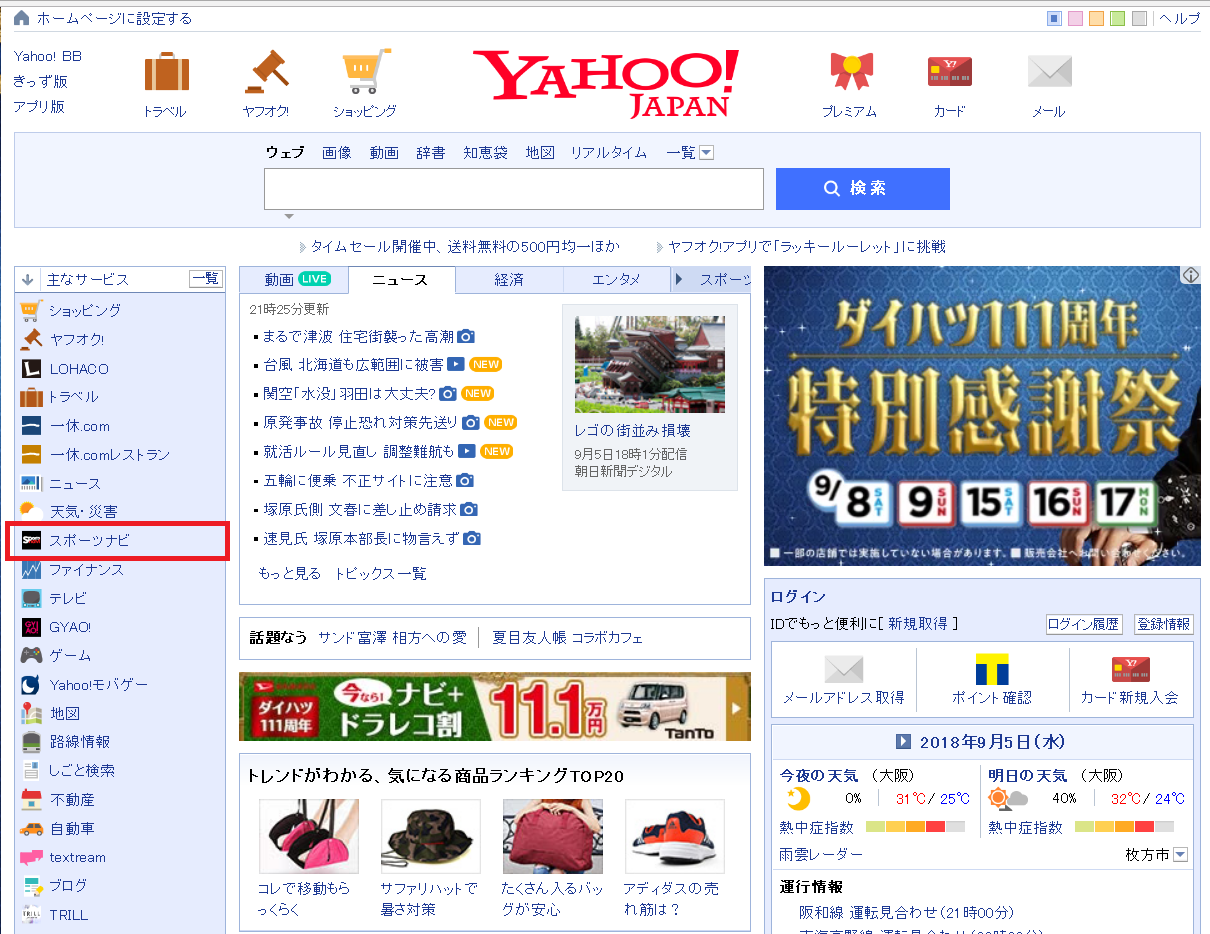Click the ポイント確認 T-point icon
1210x934 pixels.
click(x=992, y=669)
